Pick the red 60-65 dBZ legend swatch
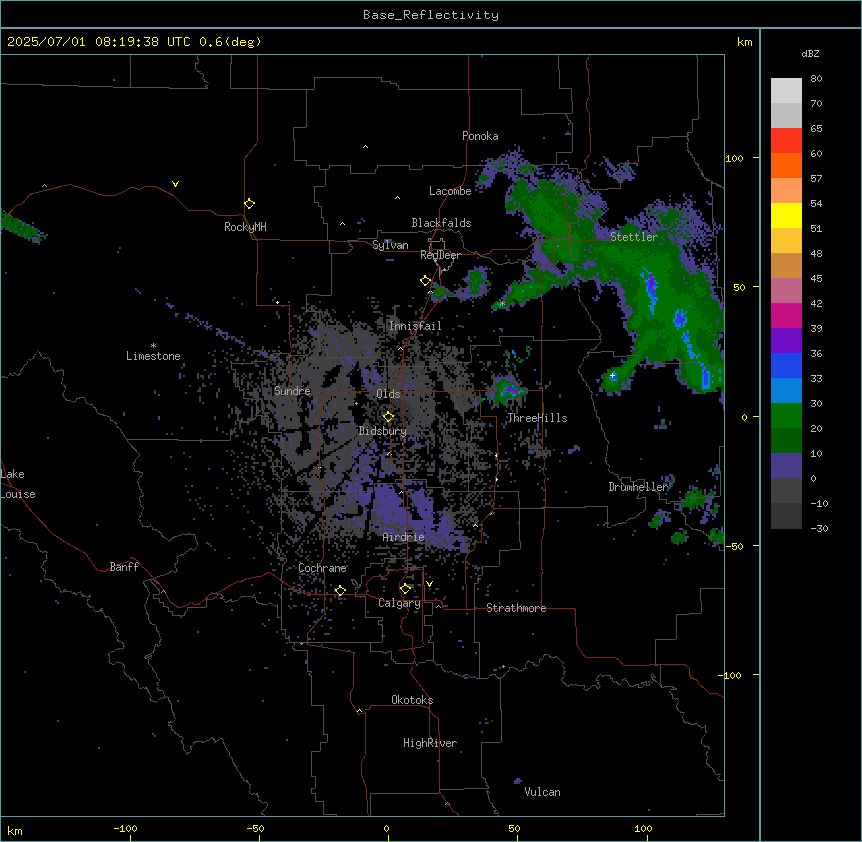The height and width of the screenshot is (842, 862). tap(786, 141)
